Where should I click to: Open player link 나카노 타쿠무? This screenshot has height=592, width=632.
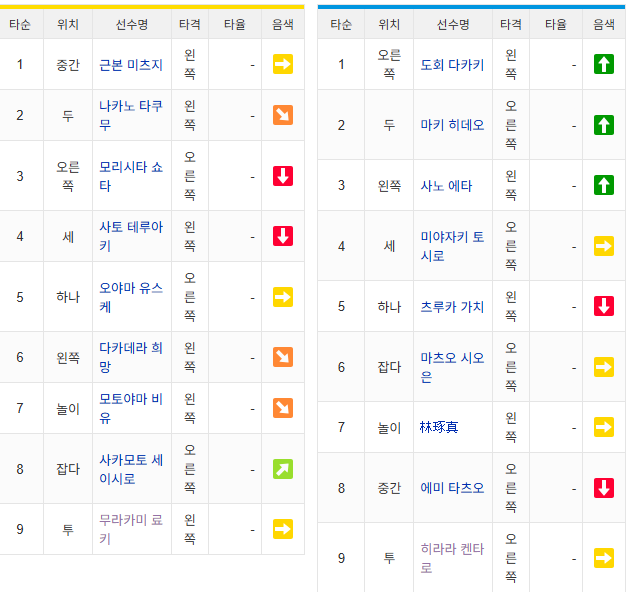click(x=131, y=115)
